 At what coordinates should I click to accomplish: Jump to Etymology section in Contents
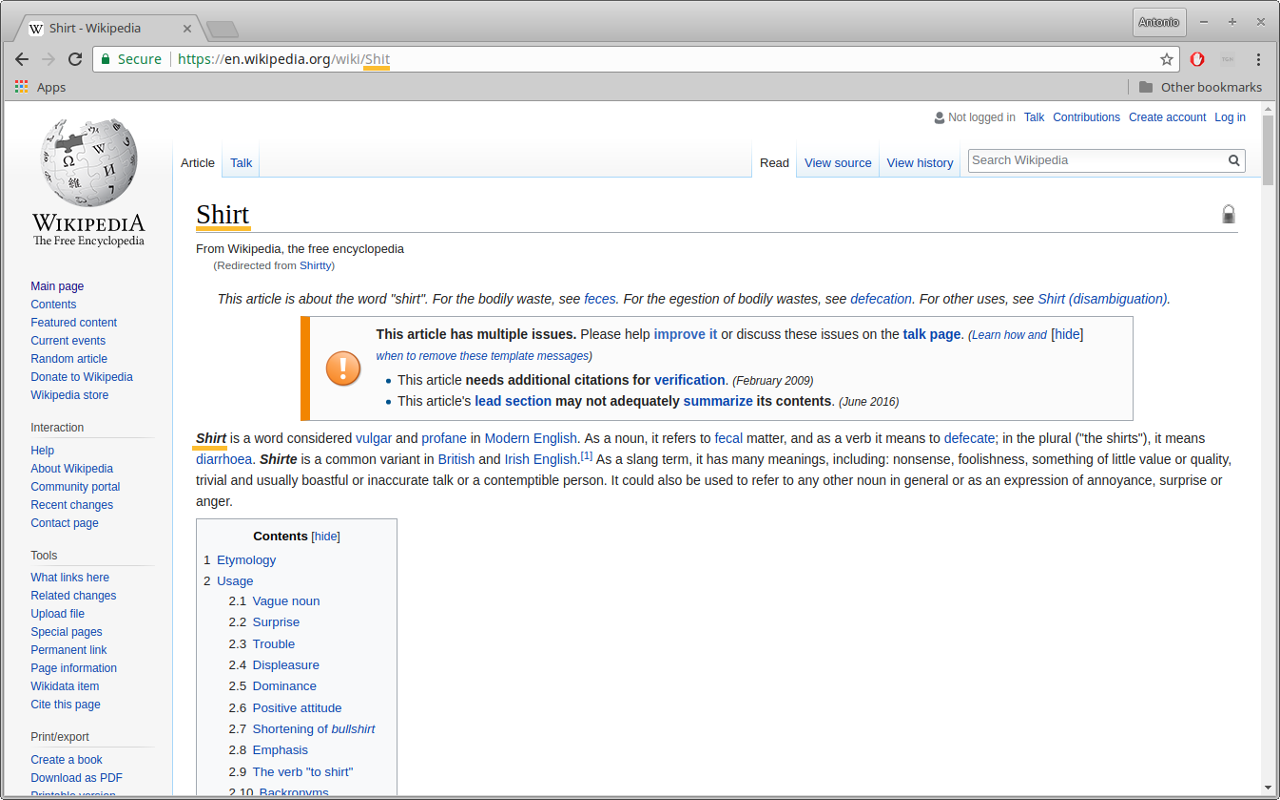pos(246,560)
